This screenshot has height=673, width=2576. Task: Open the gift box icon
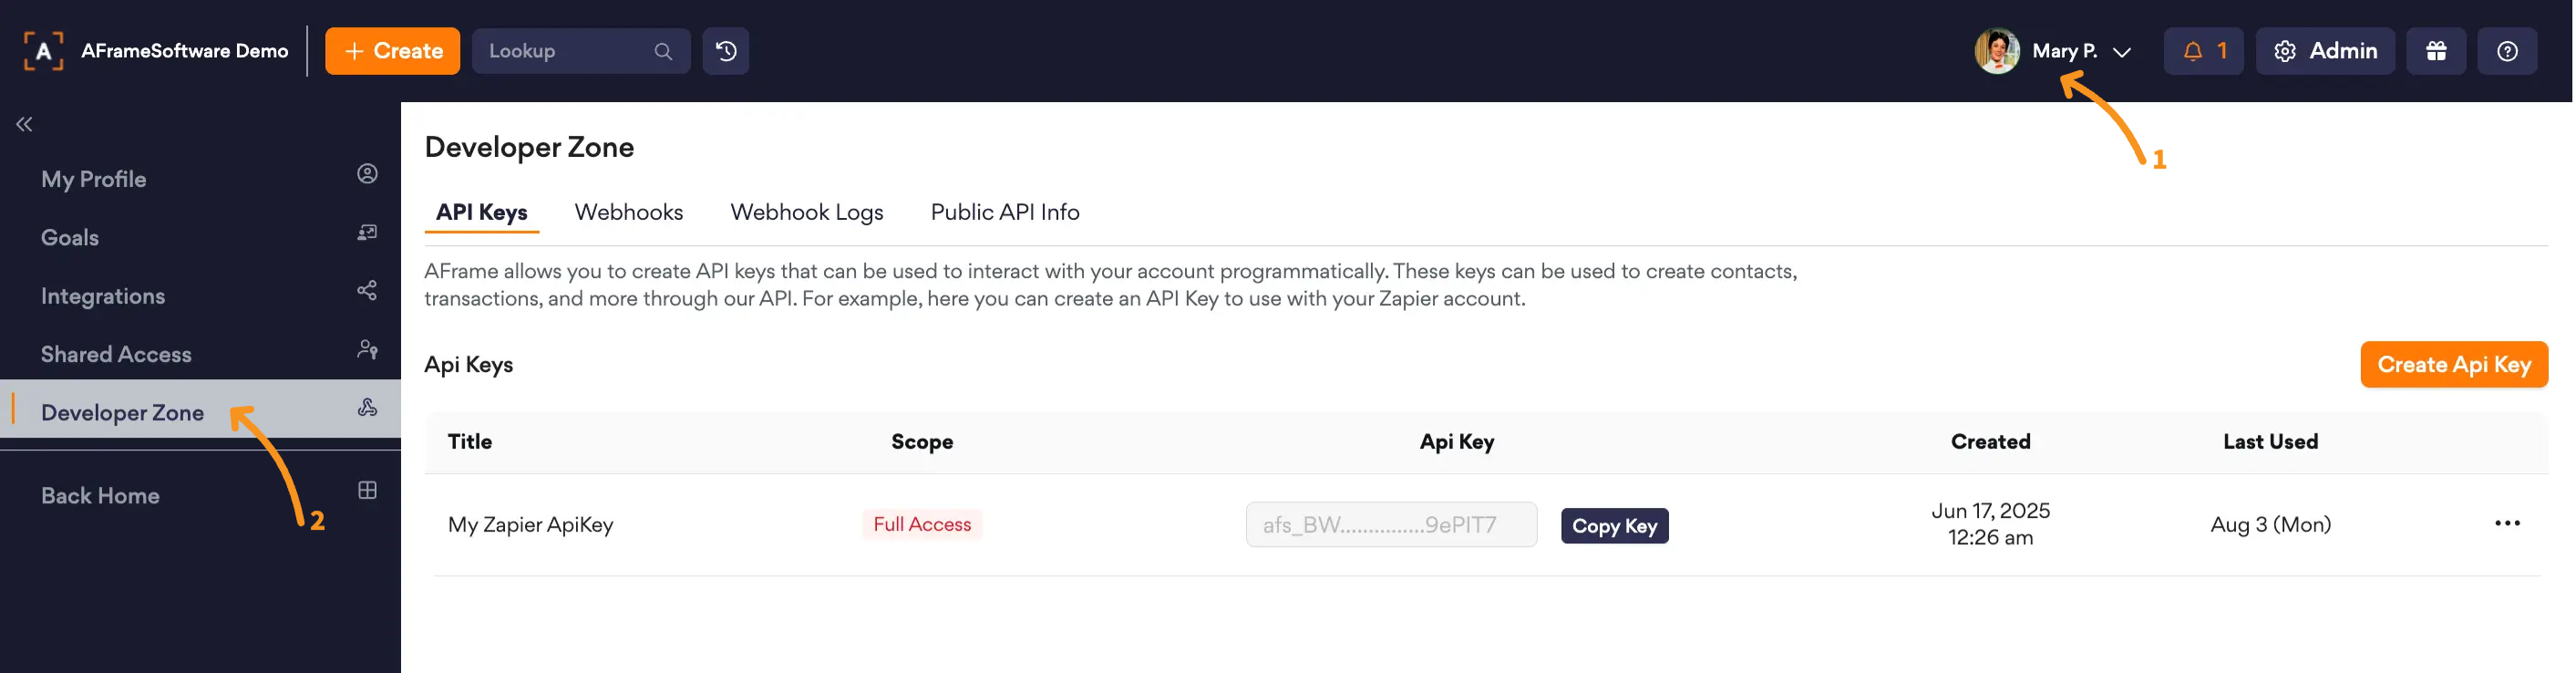click(2436, 51)
